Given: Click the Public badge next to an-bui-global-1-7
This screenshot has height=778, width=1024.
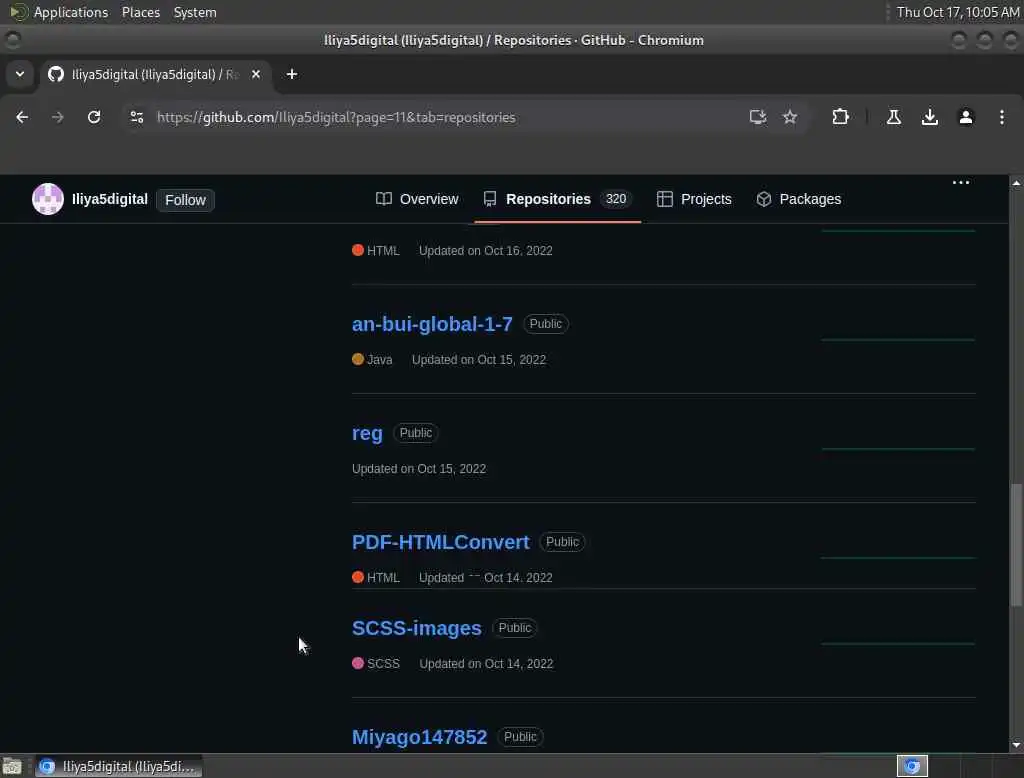Looking at the screenshot, I should pos(545,323).
